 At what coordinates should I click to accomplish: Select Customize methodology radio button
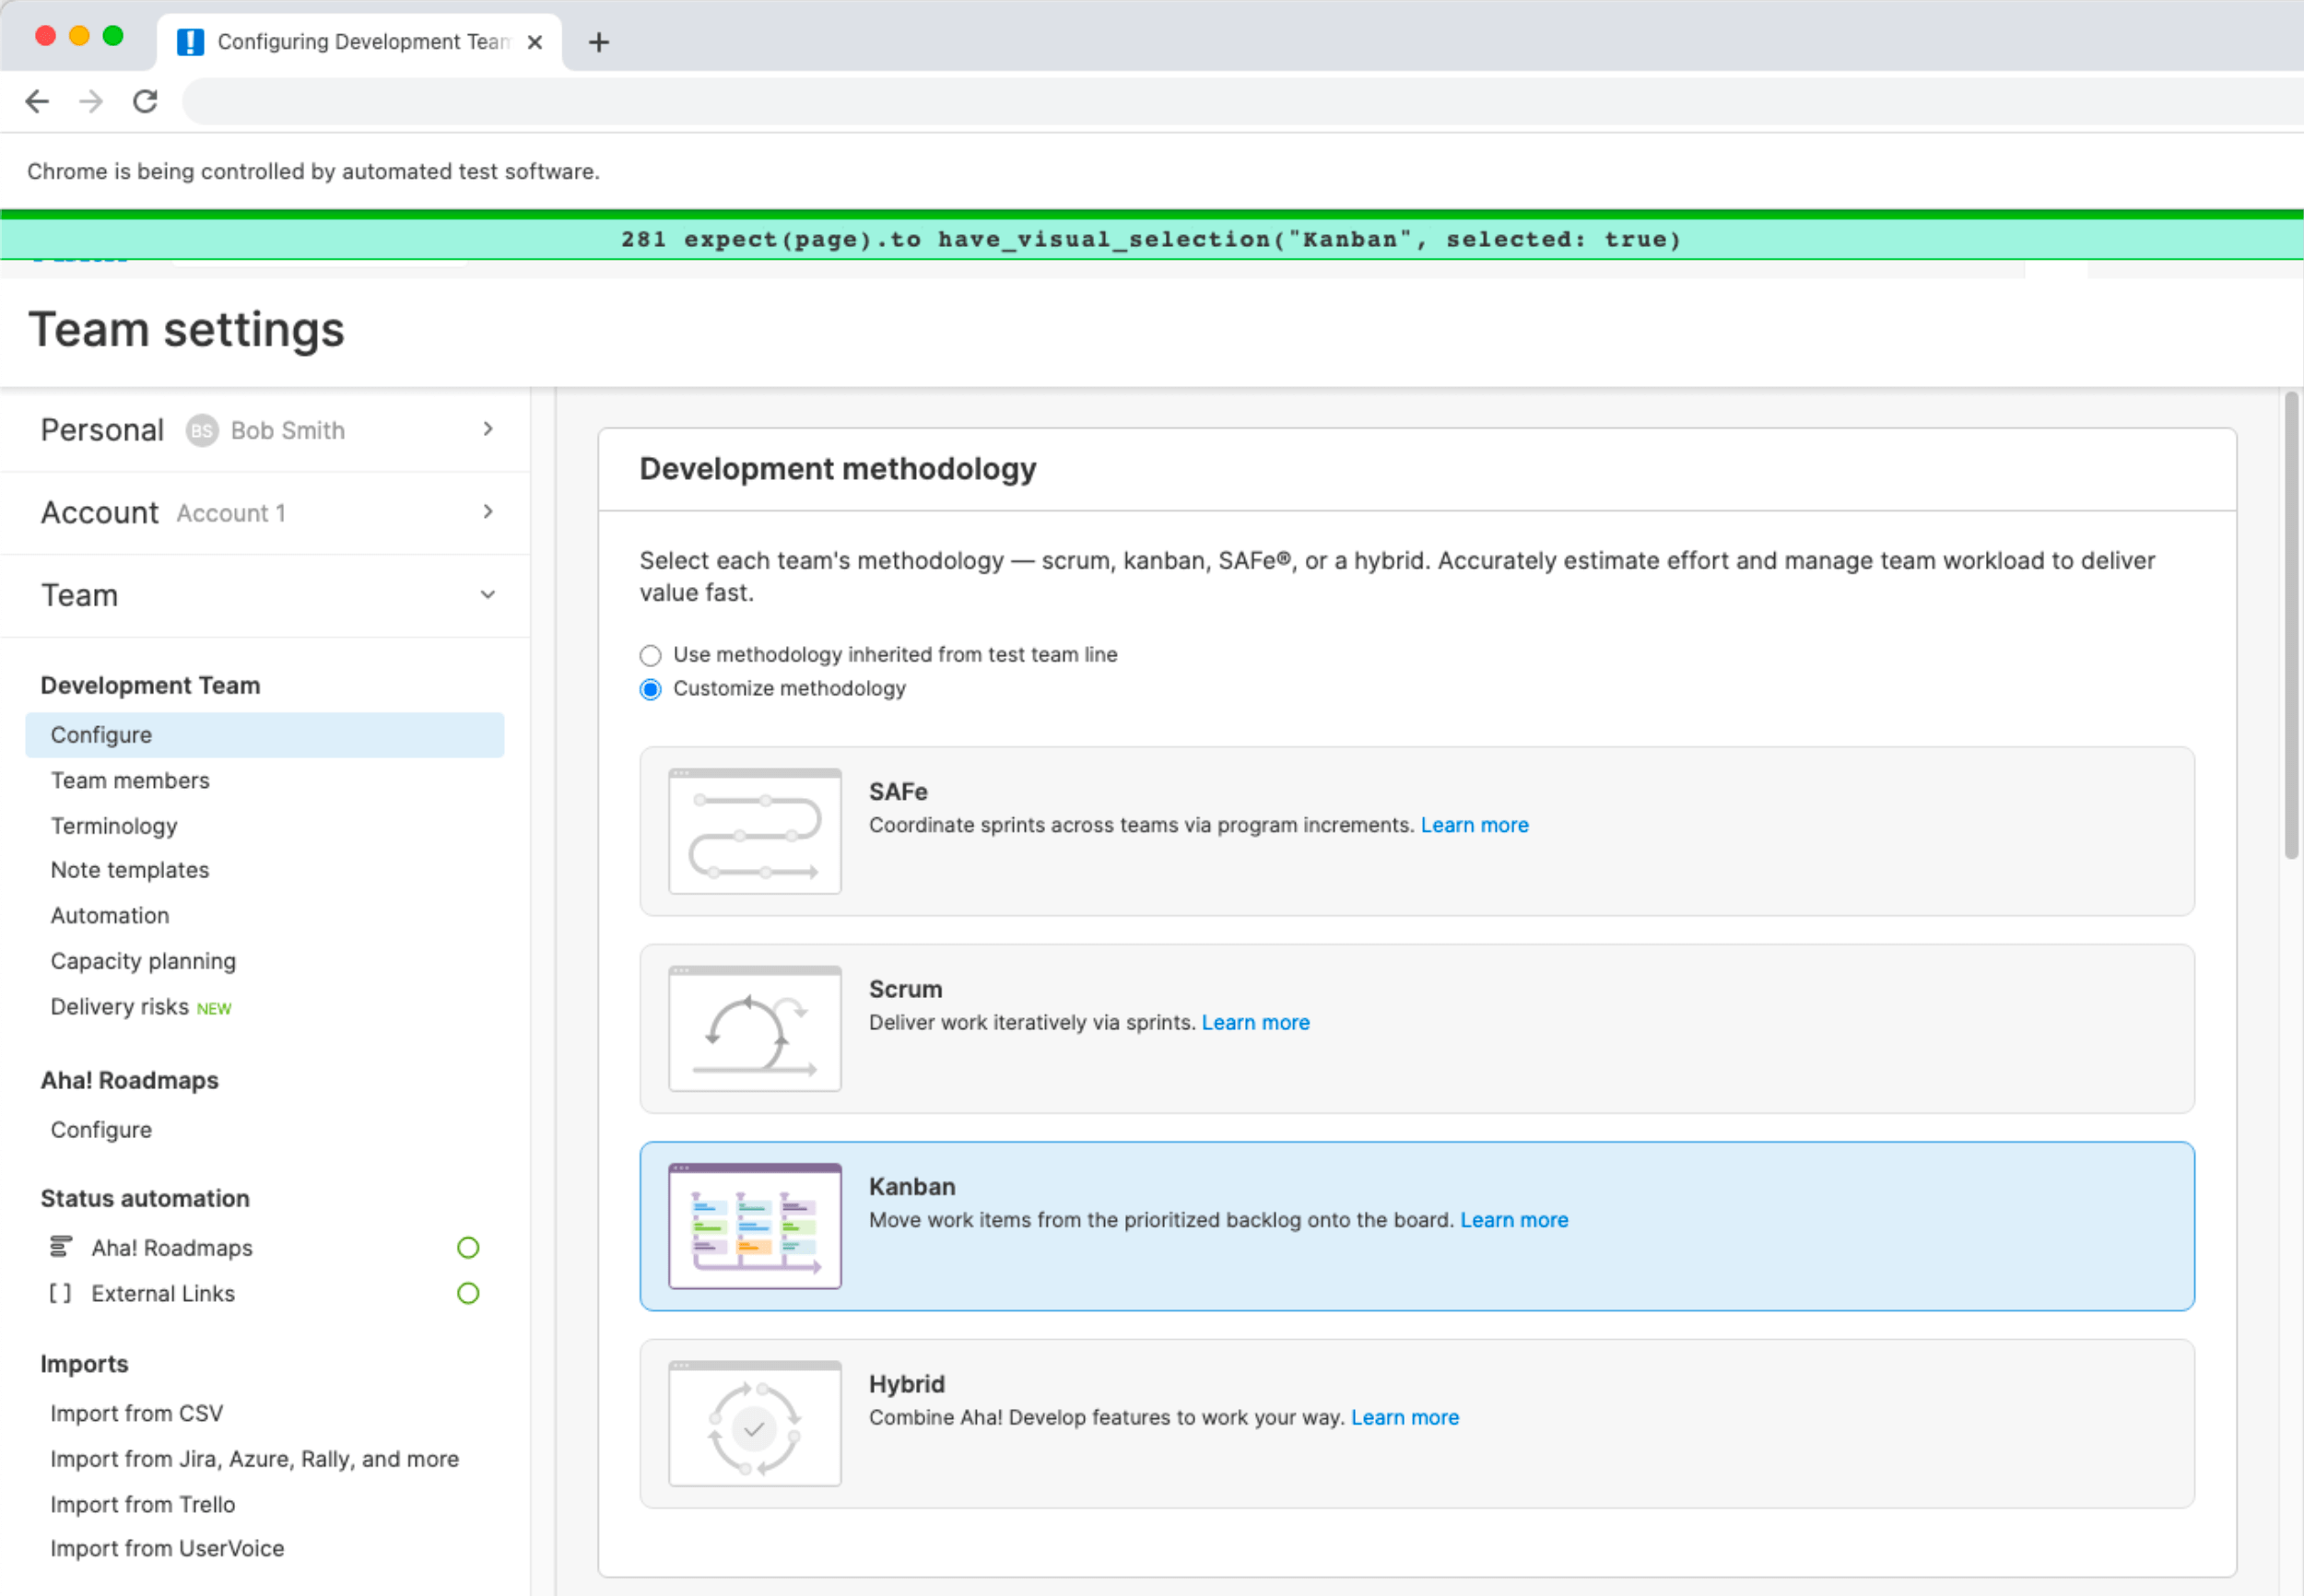point(650,687)
